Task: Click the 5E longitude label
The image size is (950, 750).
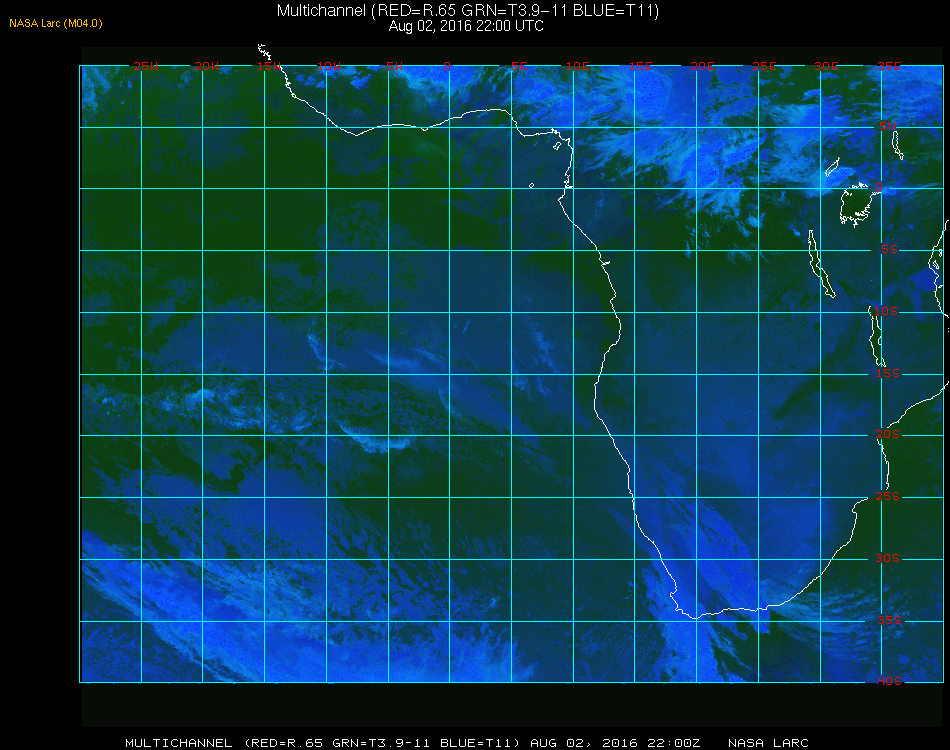Action: point(519,66)
